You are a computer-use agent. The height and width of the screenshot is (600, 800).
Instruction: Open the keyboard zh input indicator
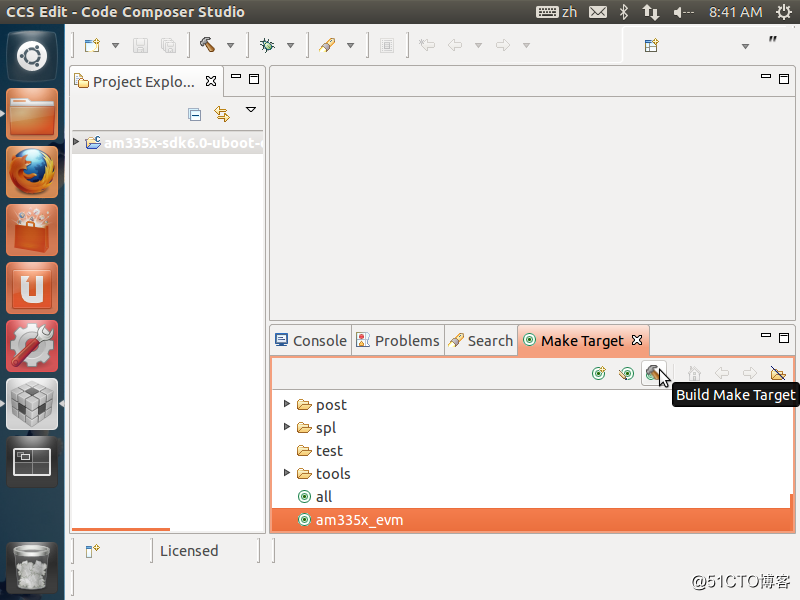pyautogui.click(x=557, y=12)
